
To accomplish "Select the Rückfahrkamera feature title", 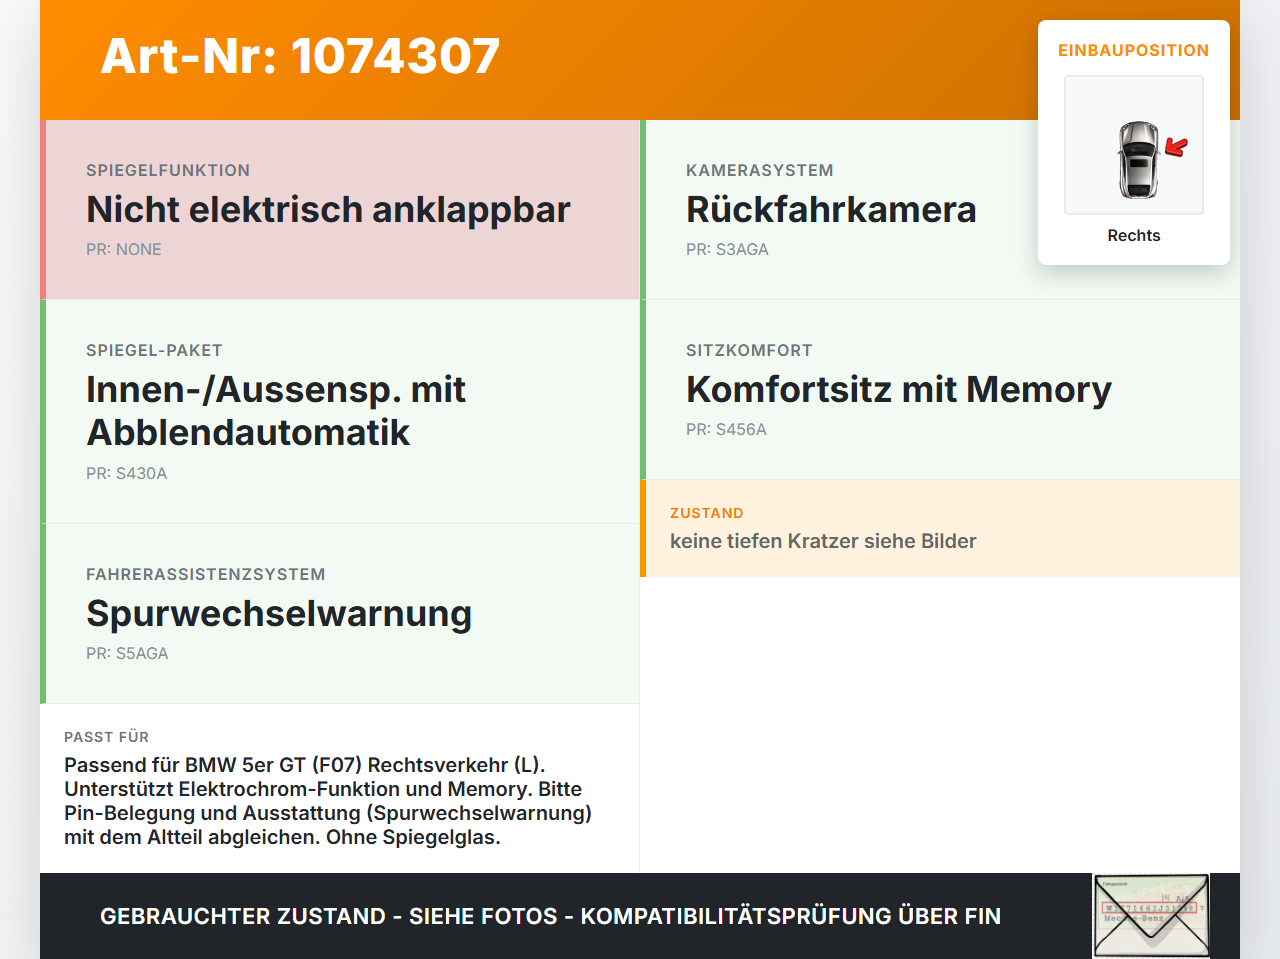I will (831, 210).
